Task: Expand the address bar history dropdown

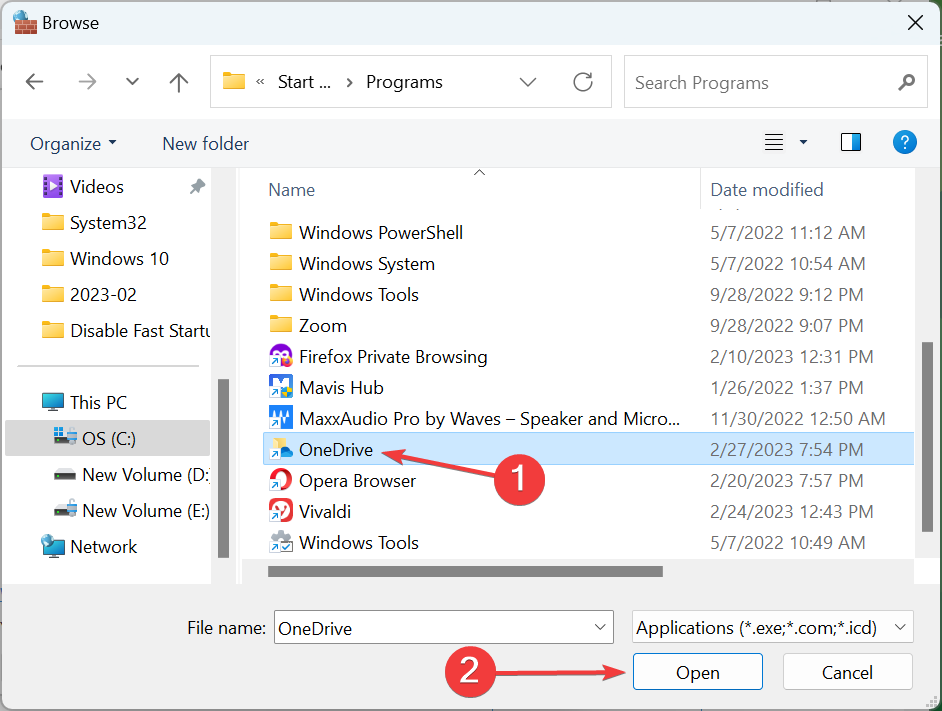Action: pos(527,82)
